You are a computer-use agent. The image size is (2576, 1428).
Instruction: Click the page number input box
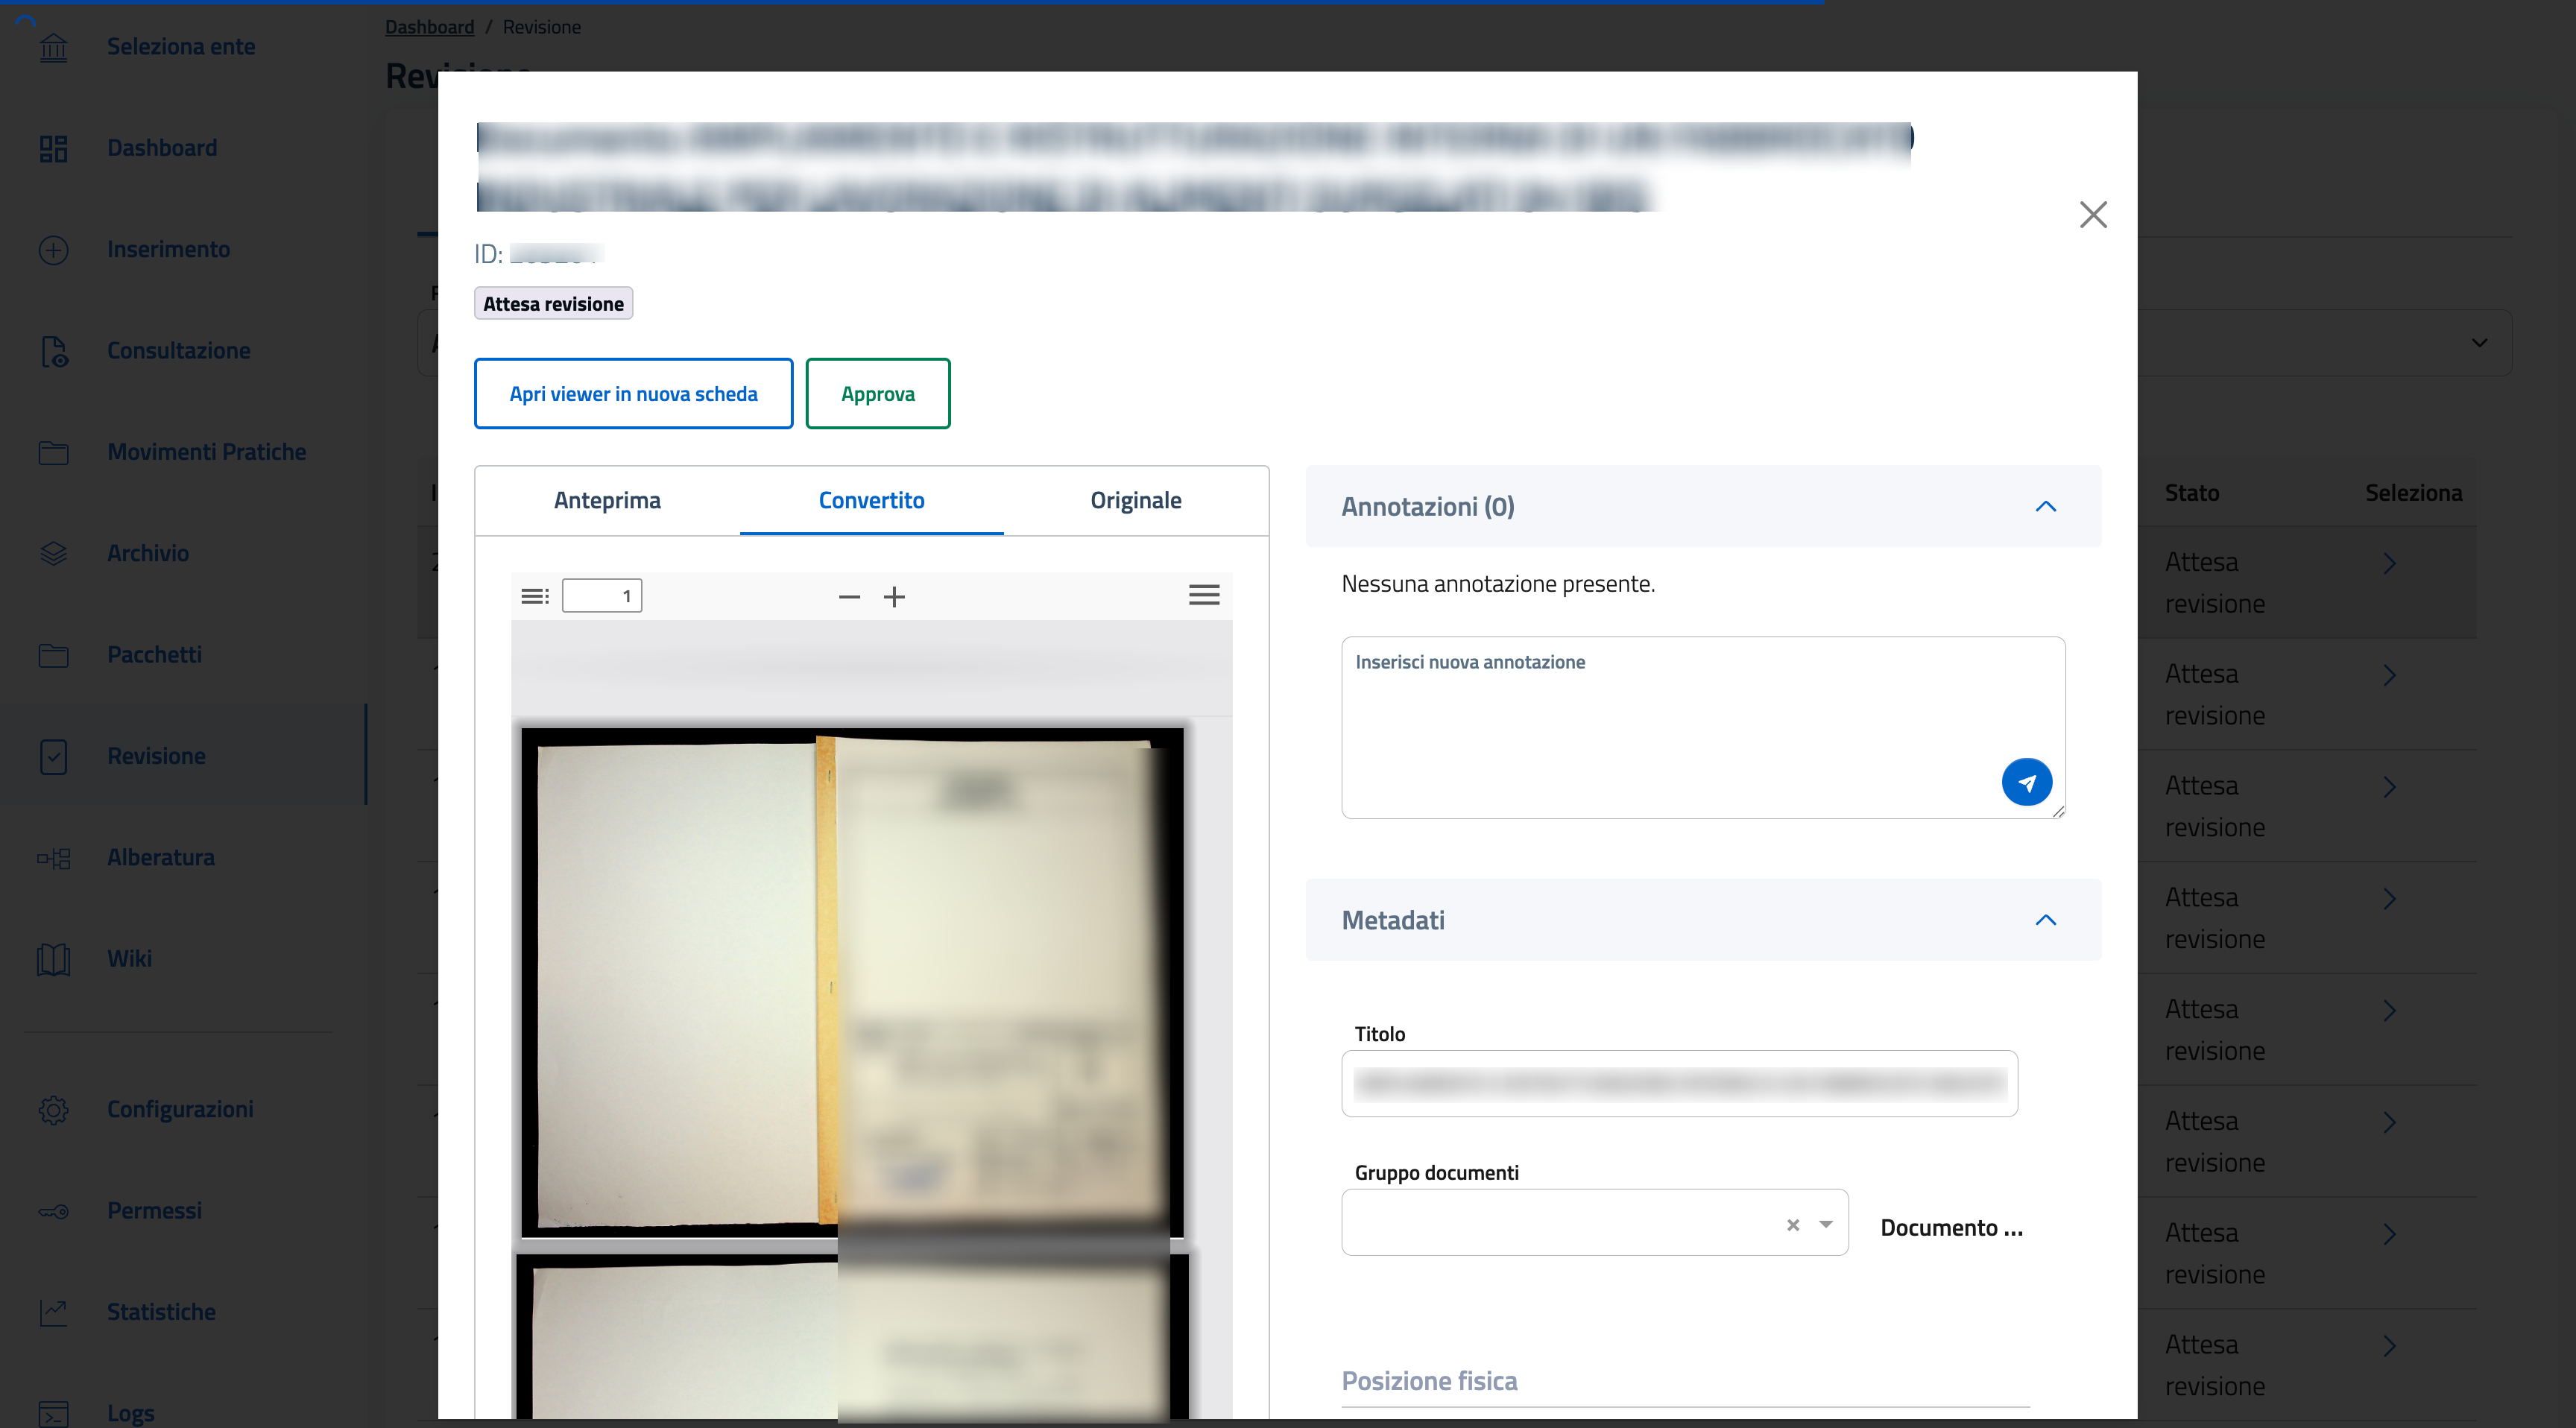click(x=601, y=596)
